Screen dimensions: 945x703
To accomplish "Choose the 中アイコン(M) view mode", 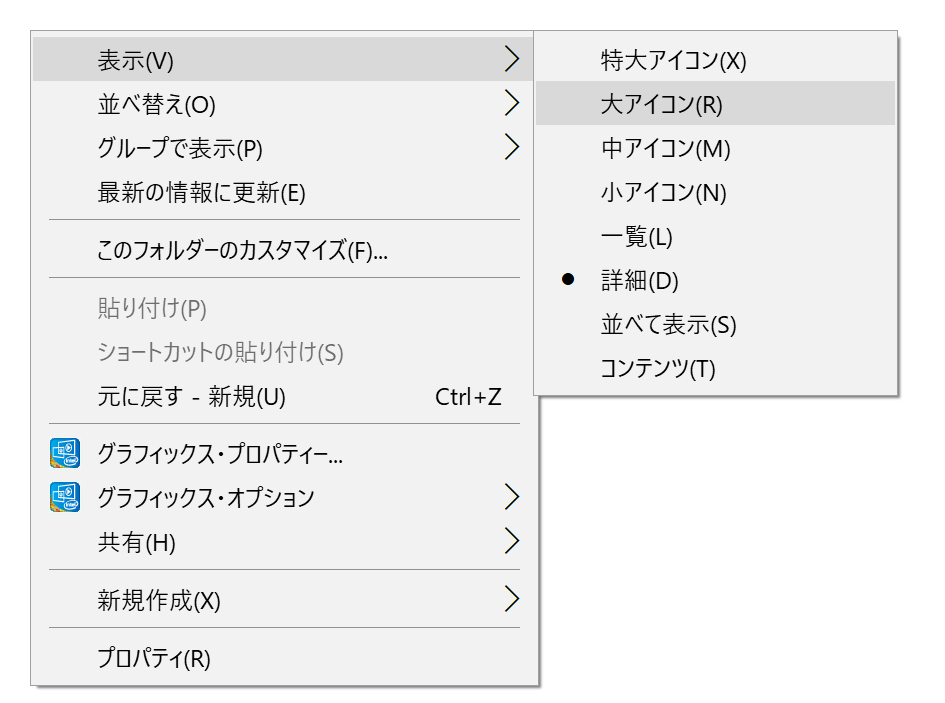I will pyautogui.click(x=715, y=147).
